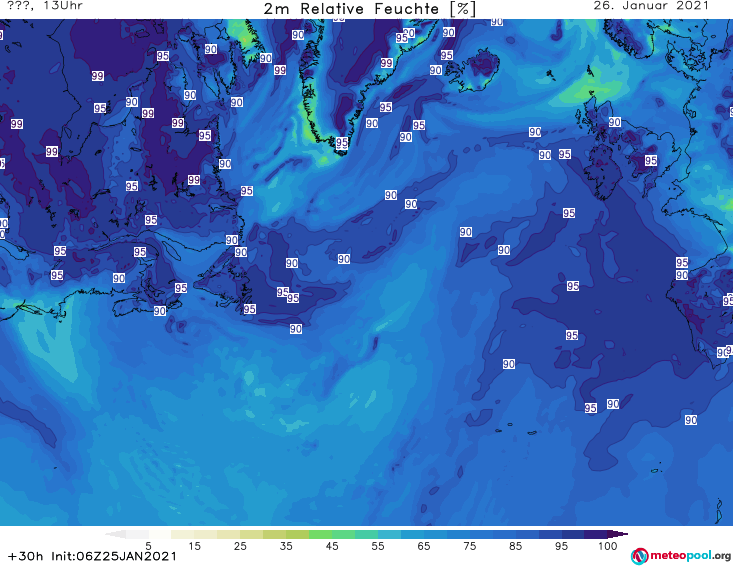Click the purple arrow tip ending the colorbar
This screenshot has width=733, height=566.
[618, 534]
